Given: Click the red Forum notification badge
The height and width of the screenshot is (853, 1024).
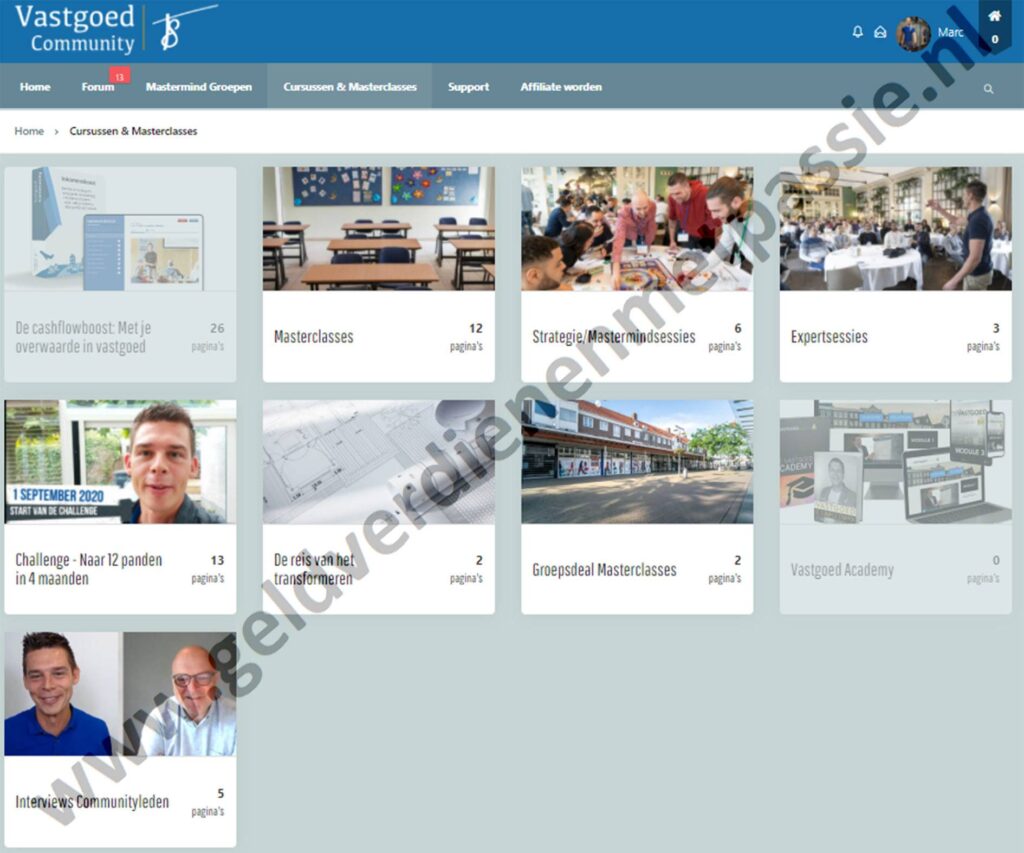Looking at the screenshot, I should [x=119, y=76].
